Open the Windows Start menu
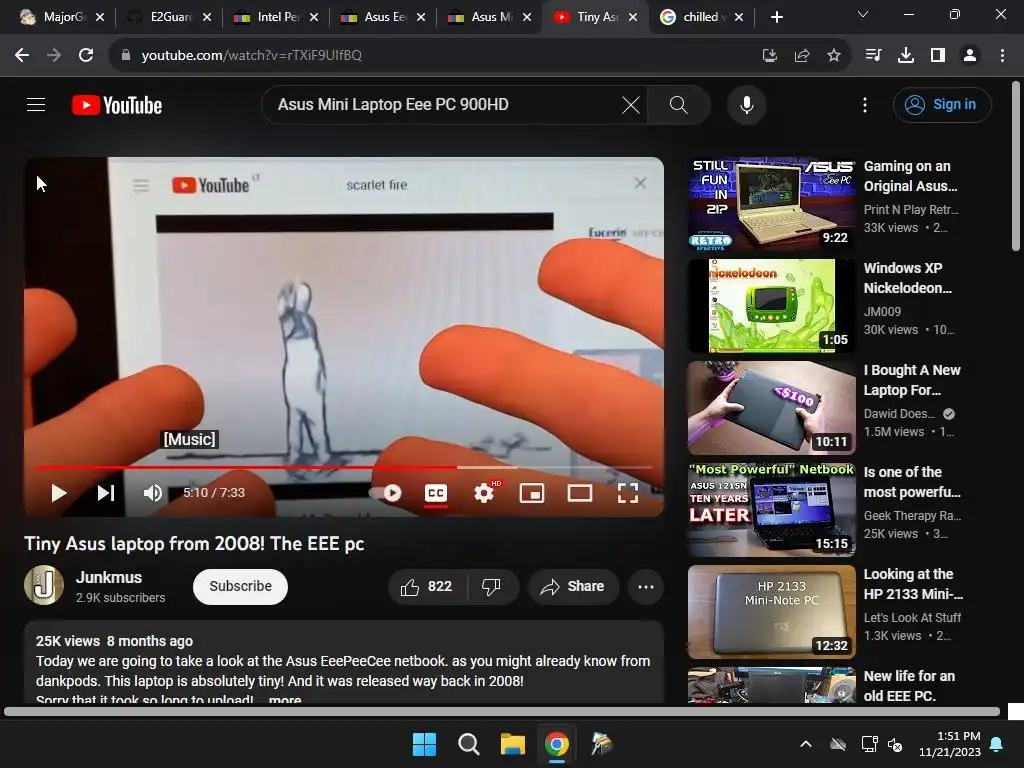The image size is (1024, 768). coord(424,744)
